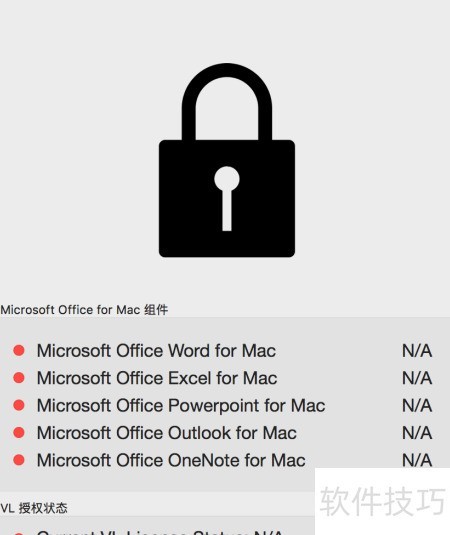
Task: Click the red status dot beside Word
Action: (x=19, y=350)
